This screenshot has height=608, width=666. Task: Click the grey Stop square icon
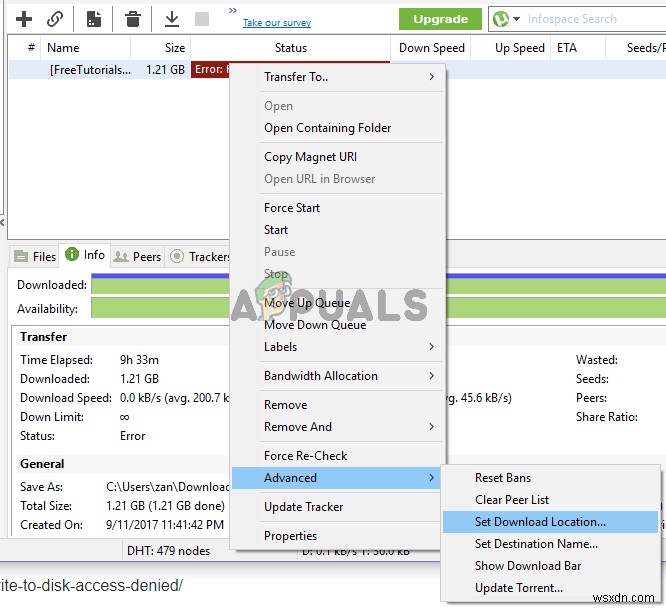pyautogui.click(x=202, y=19)
